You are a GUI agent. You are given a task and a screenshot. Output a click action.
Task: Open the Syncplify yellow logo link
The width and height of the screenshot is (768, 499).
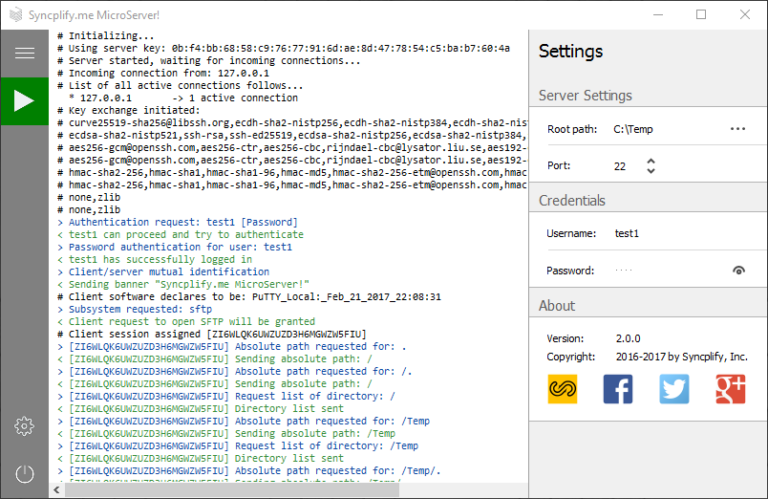[562, 389]
